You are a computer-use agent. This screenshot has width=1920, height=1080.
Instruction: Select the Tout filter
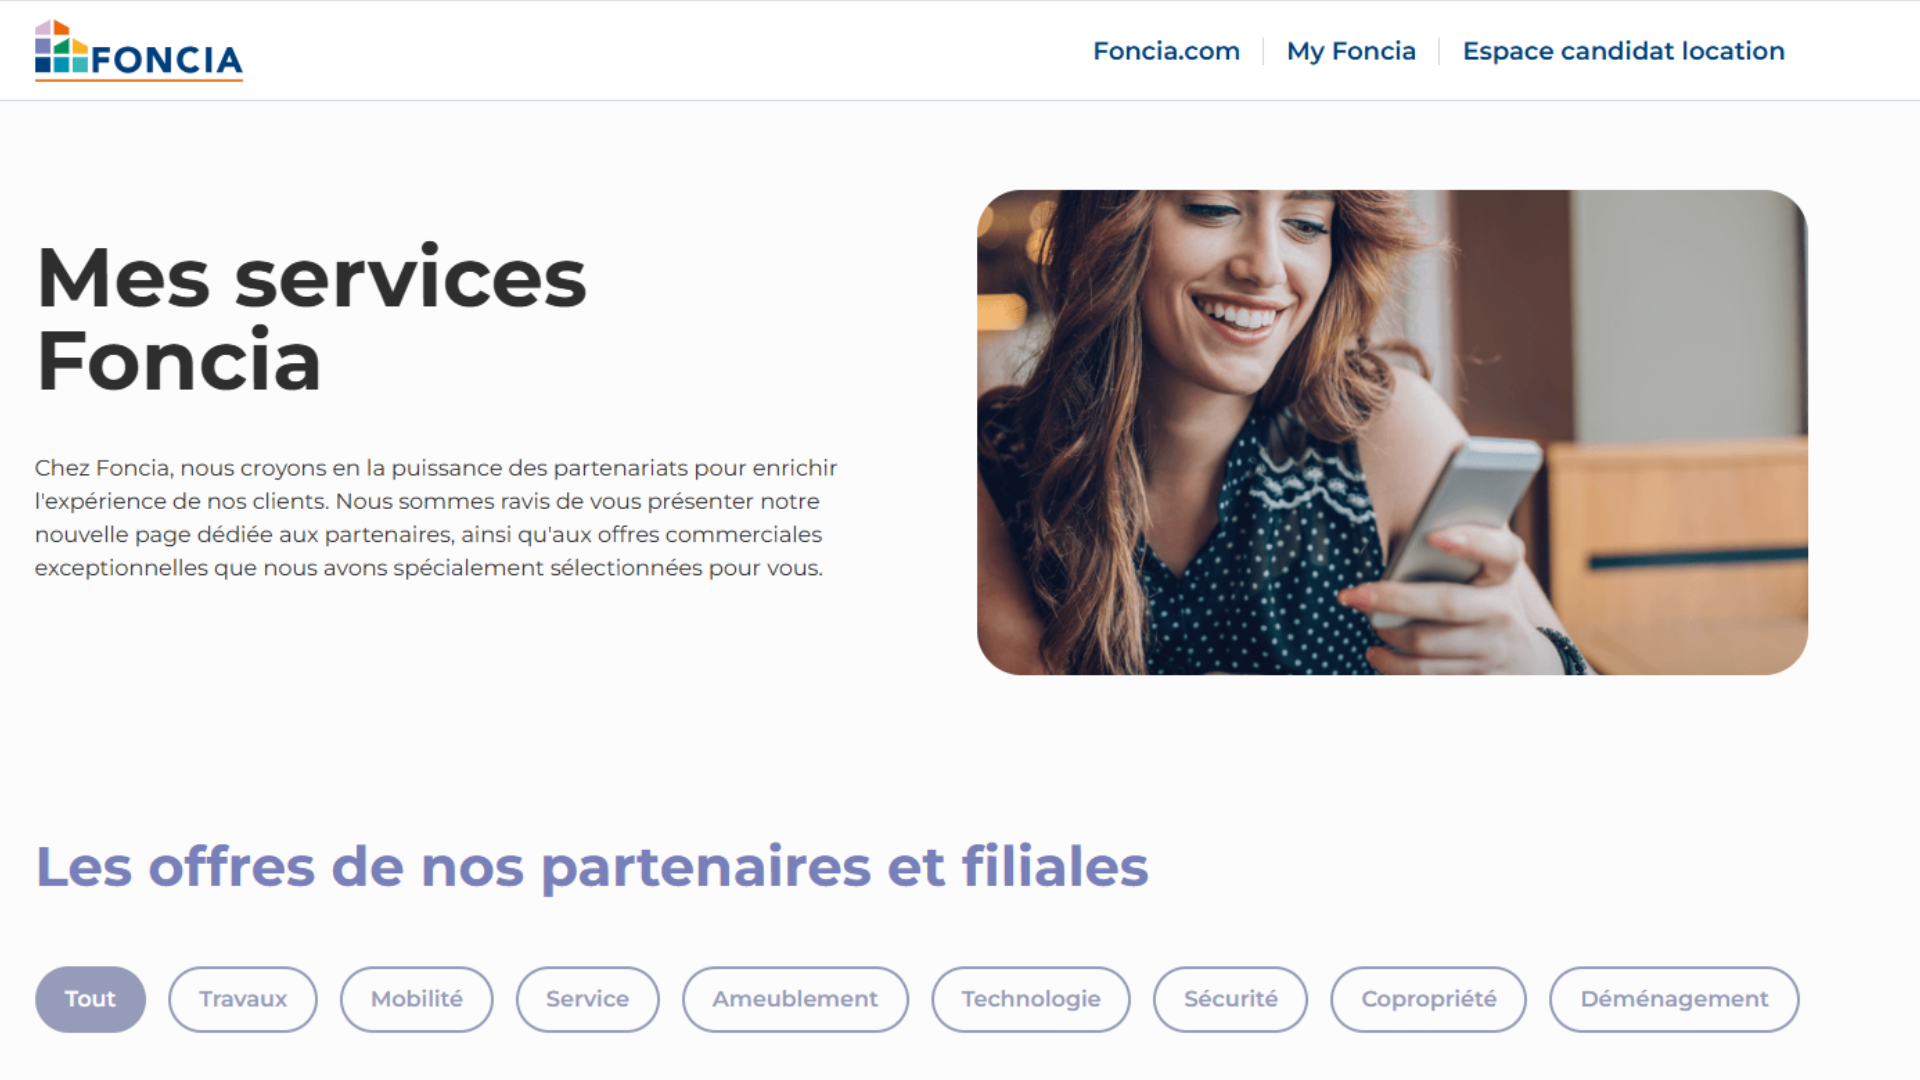(x=90, y=999)
